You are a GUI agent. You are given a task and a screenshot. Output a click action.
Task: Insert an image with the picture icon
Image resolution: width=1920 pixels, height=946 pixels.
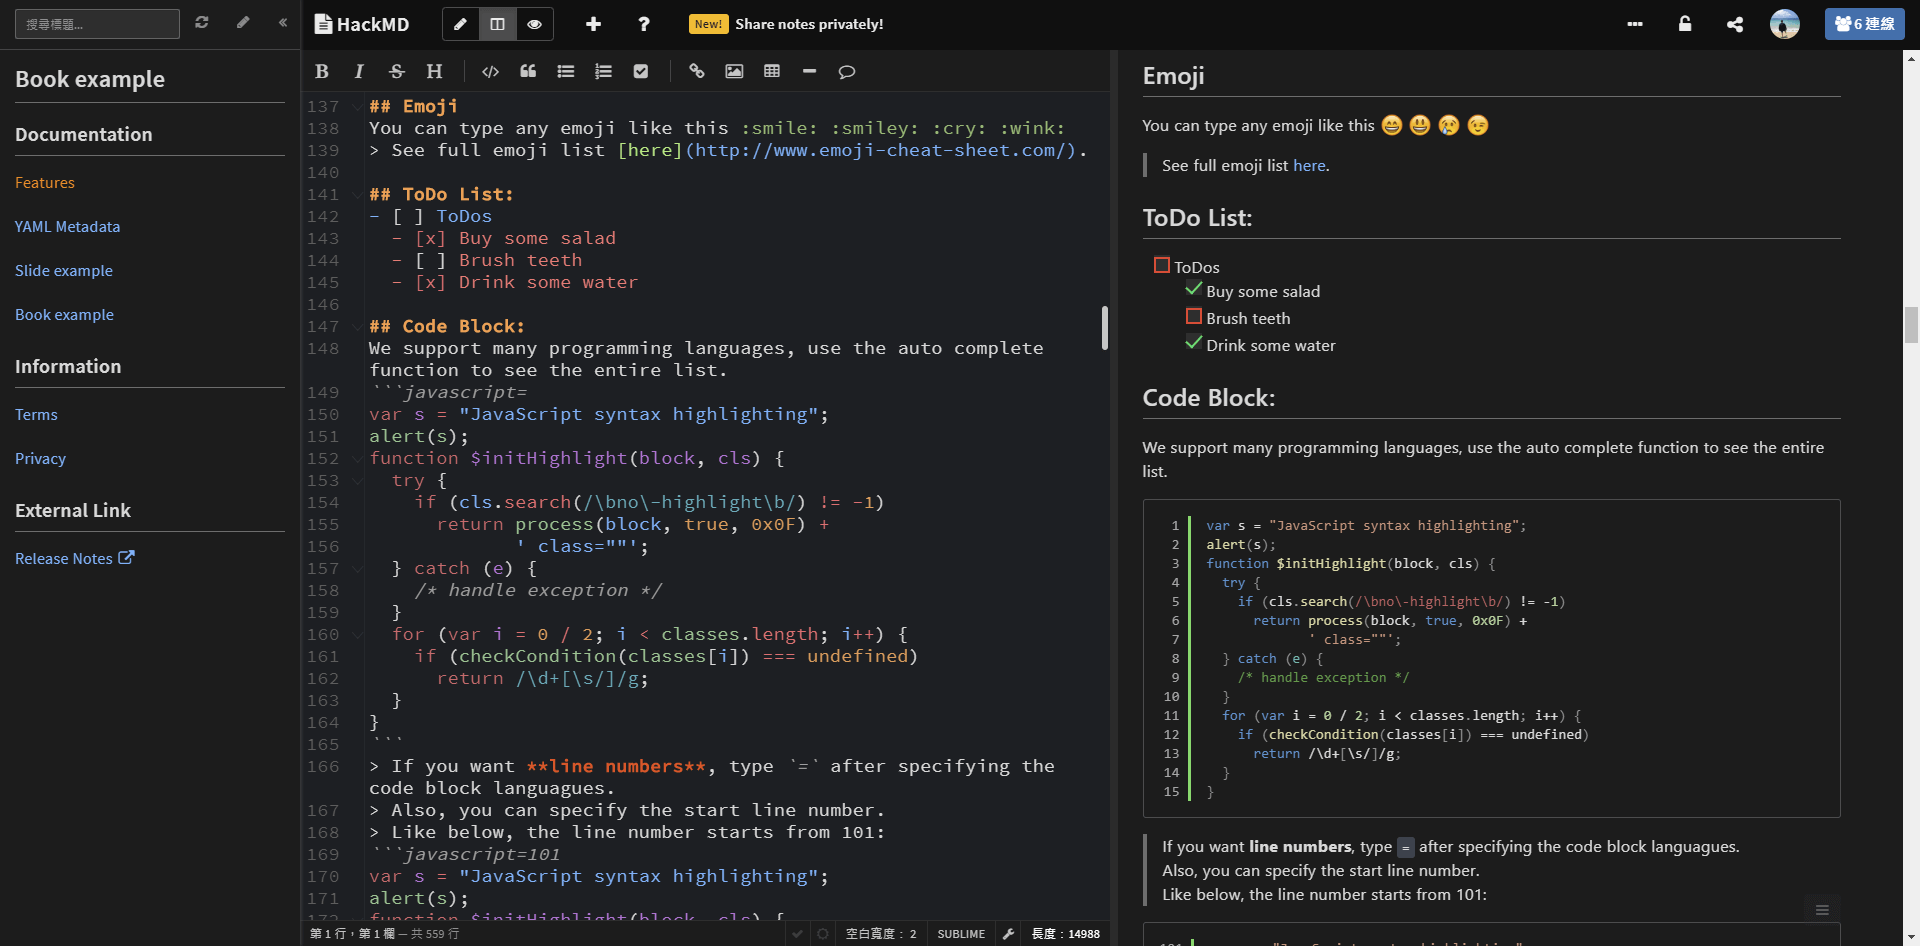(x=734, y=71)
